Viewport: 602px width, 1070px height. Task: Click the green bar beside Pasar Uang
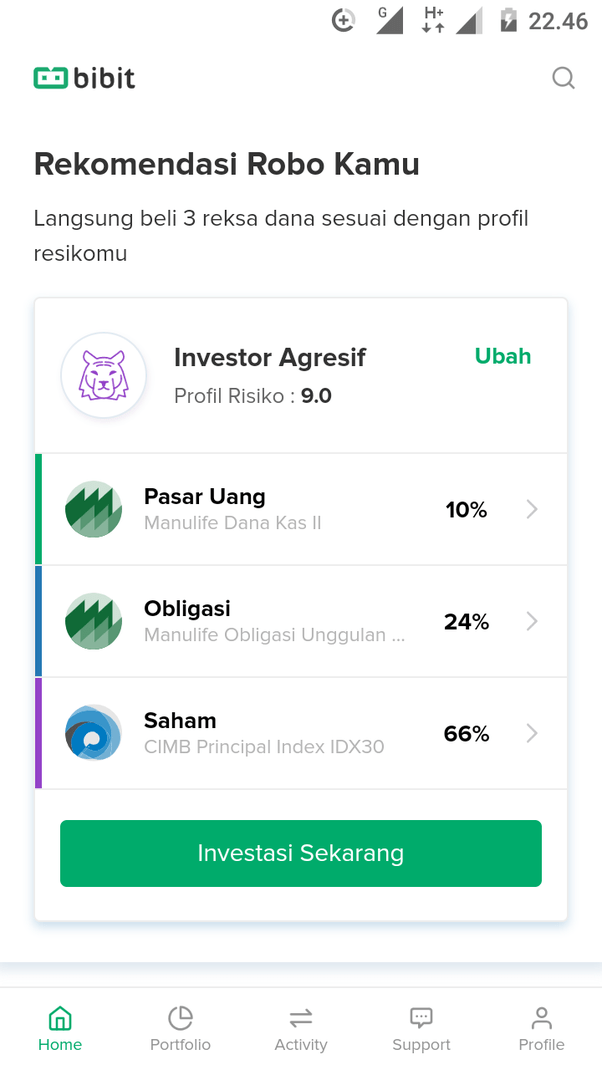coord(38,509)
